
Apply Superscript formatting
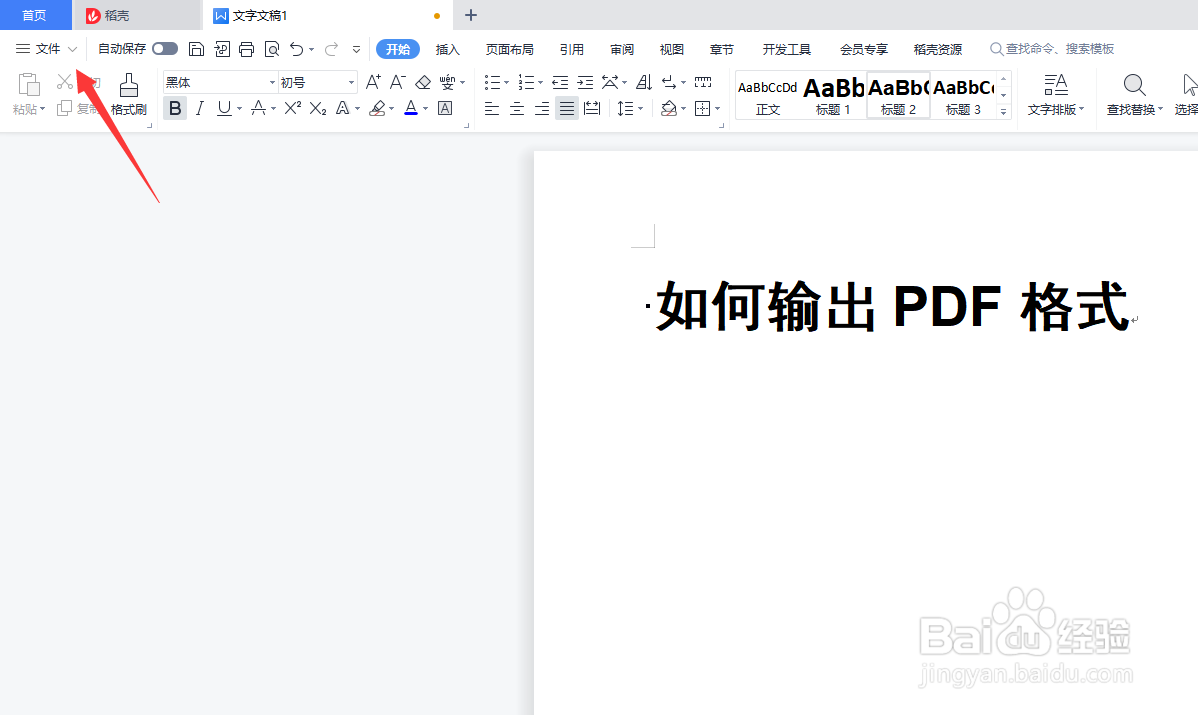pyautogui.click(x=290, y=108)
